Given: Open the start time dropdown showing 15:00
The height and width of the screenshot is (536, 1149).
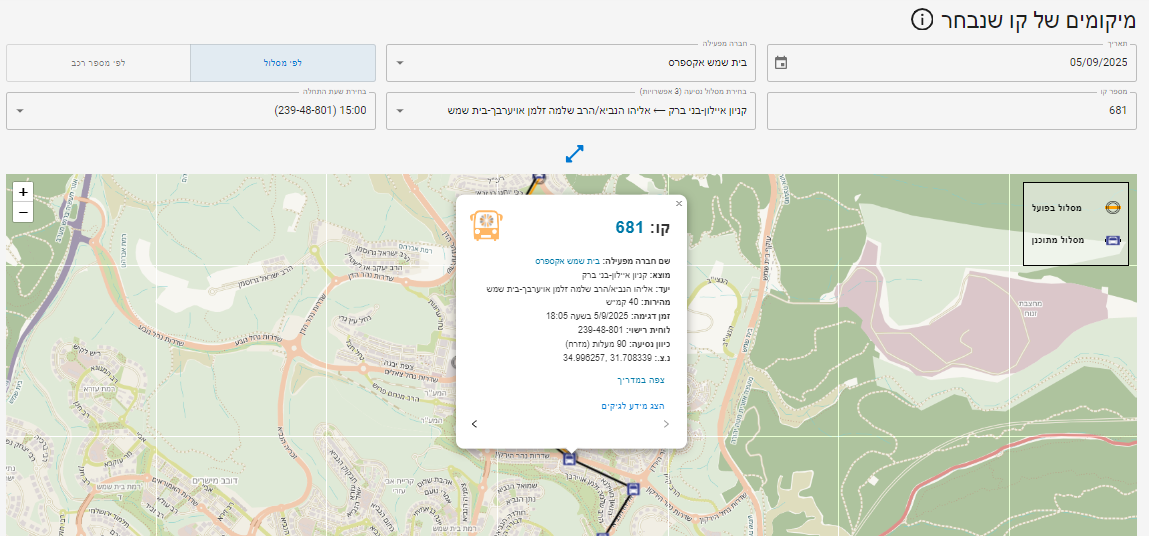Looking at the screenshot, I should tap(191, 111).
